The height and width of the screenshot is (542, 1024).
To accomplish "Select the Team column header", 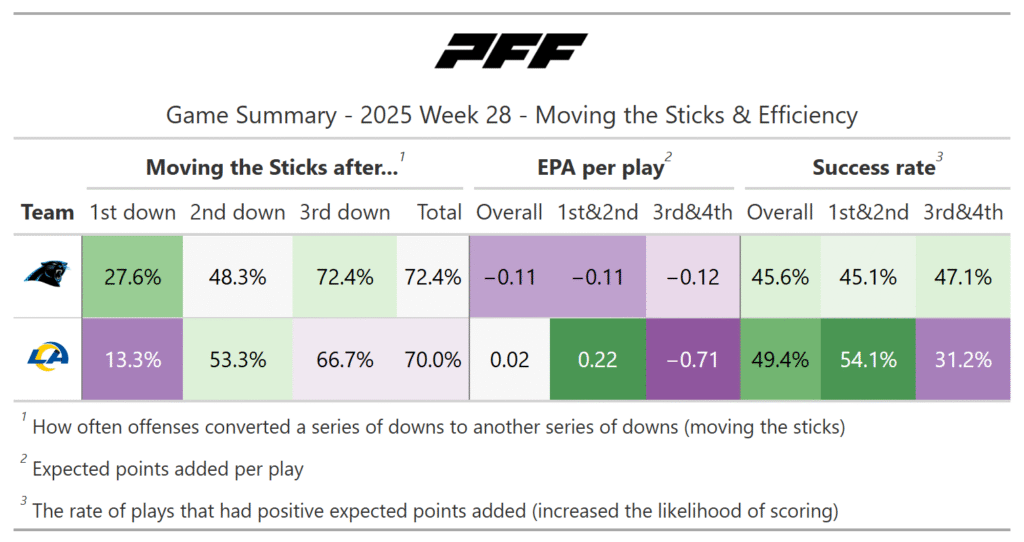I will 48,212.
